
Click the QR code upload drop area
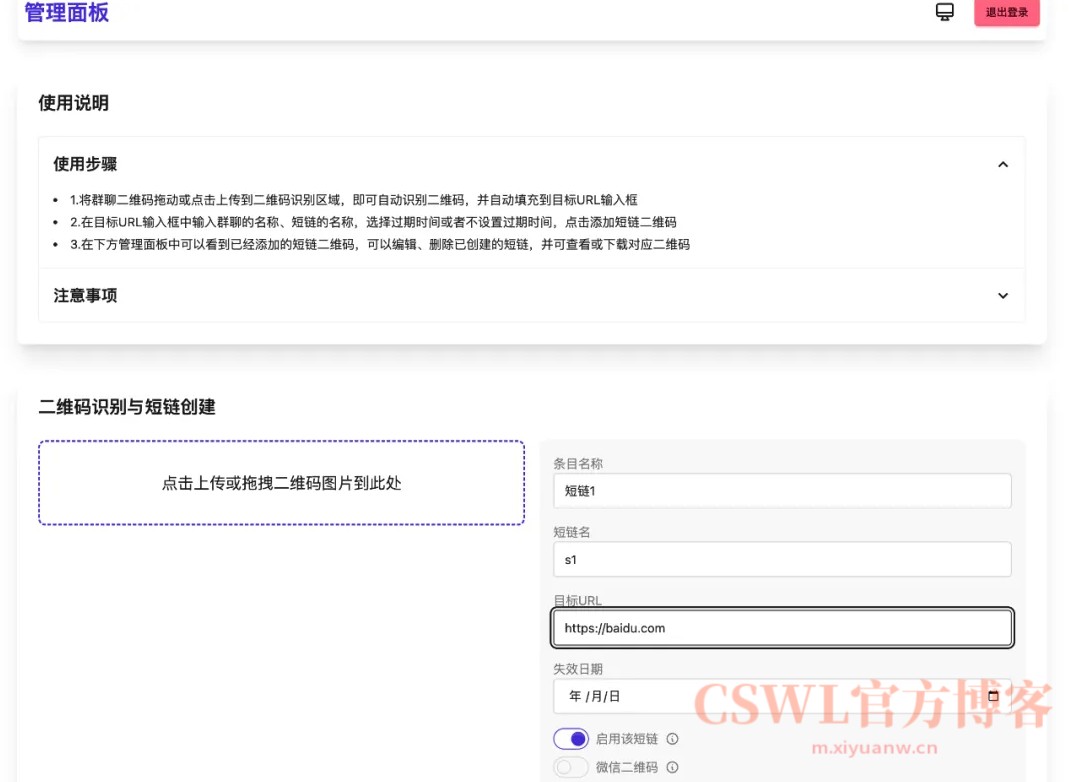(281, 483)
